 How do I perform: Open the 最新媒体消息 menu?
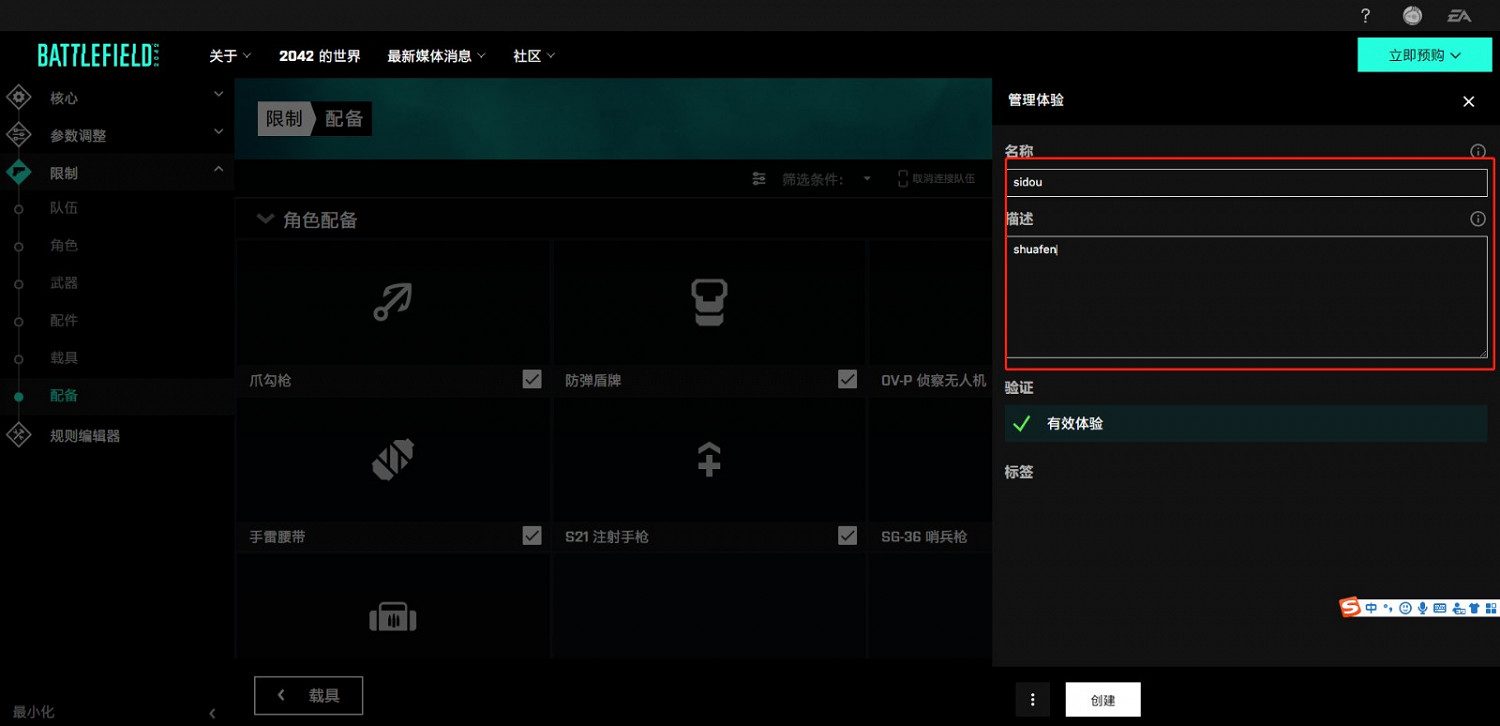tap(436, 56)
